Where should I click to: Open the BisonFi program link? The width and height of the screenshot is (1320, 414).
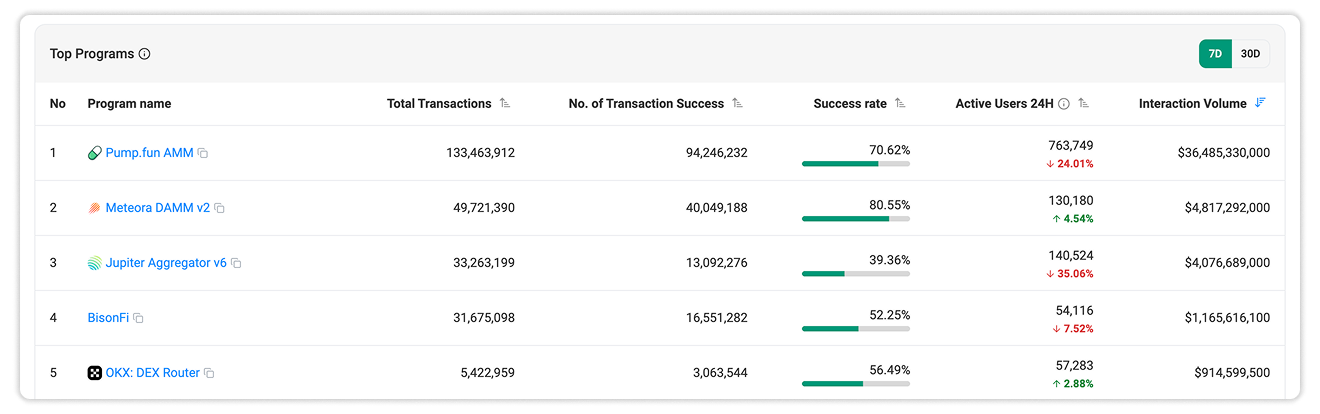[108, 318]
